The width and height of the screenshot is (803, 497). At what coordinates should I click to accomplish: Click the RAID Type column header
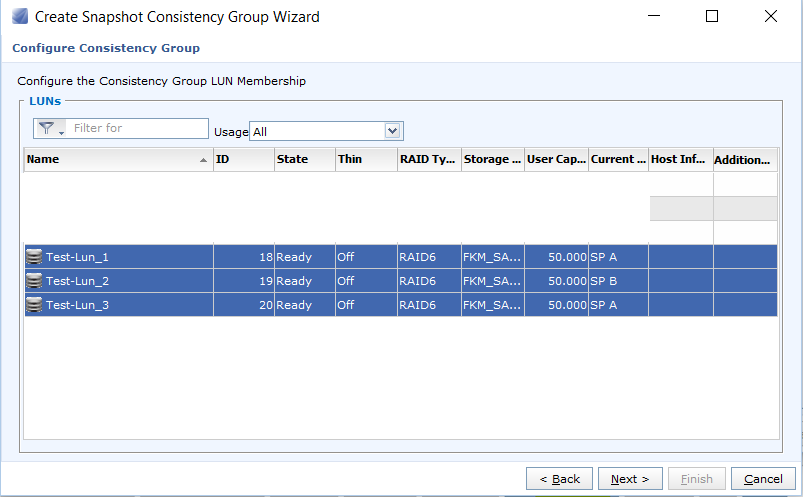tap(429, 159)
